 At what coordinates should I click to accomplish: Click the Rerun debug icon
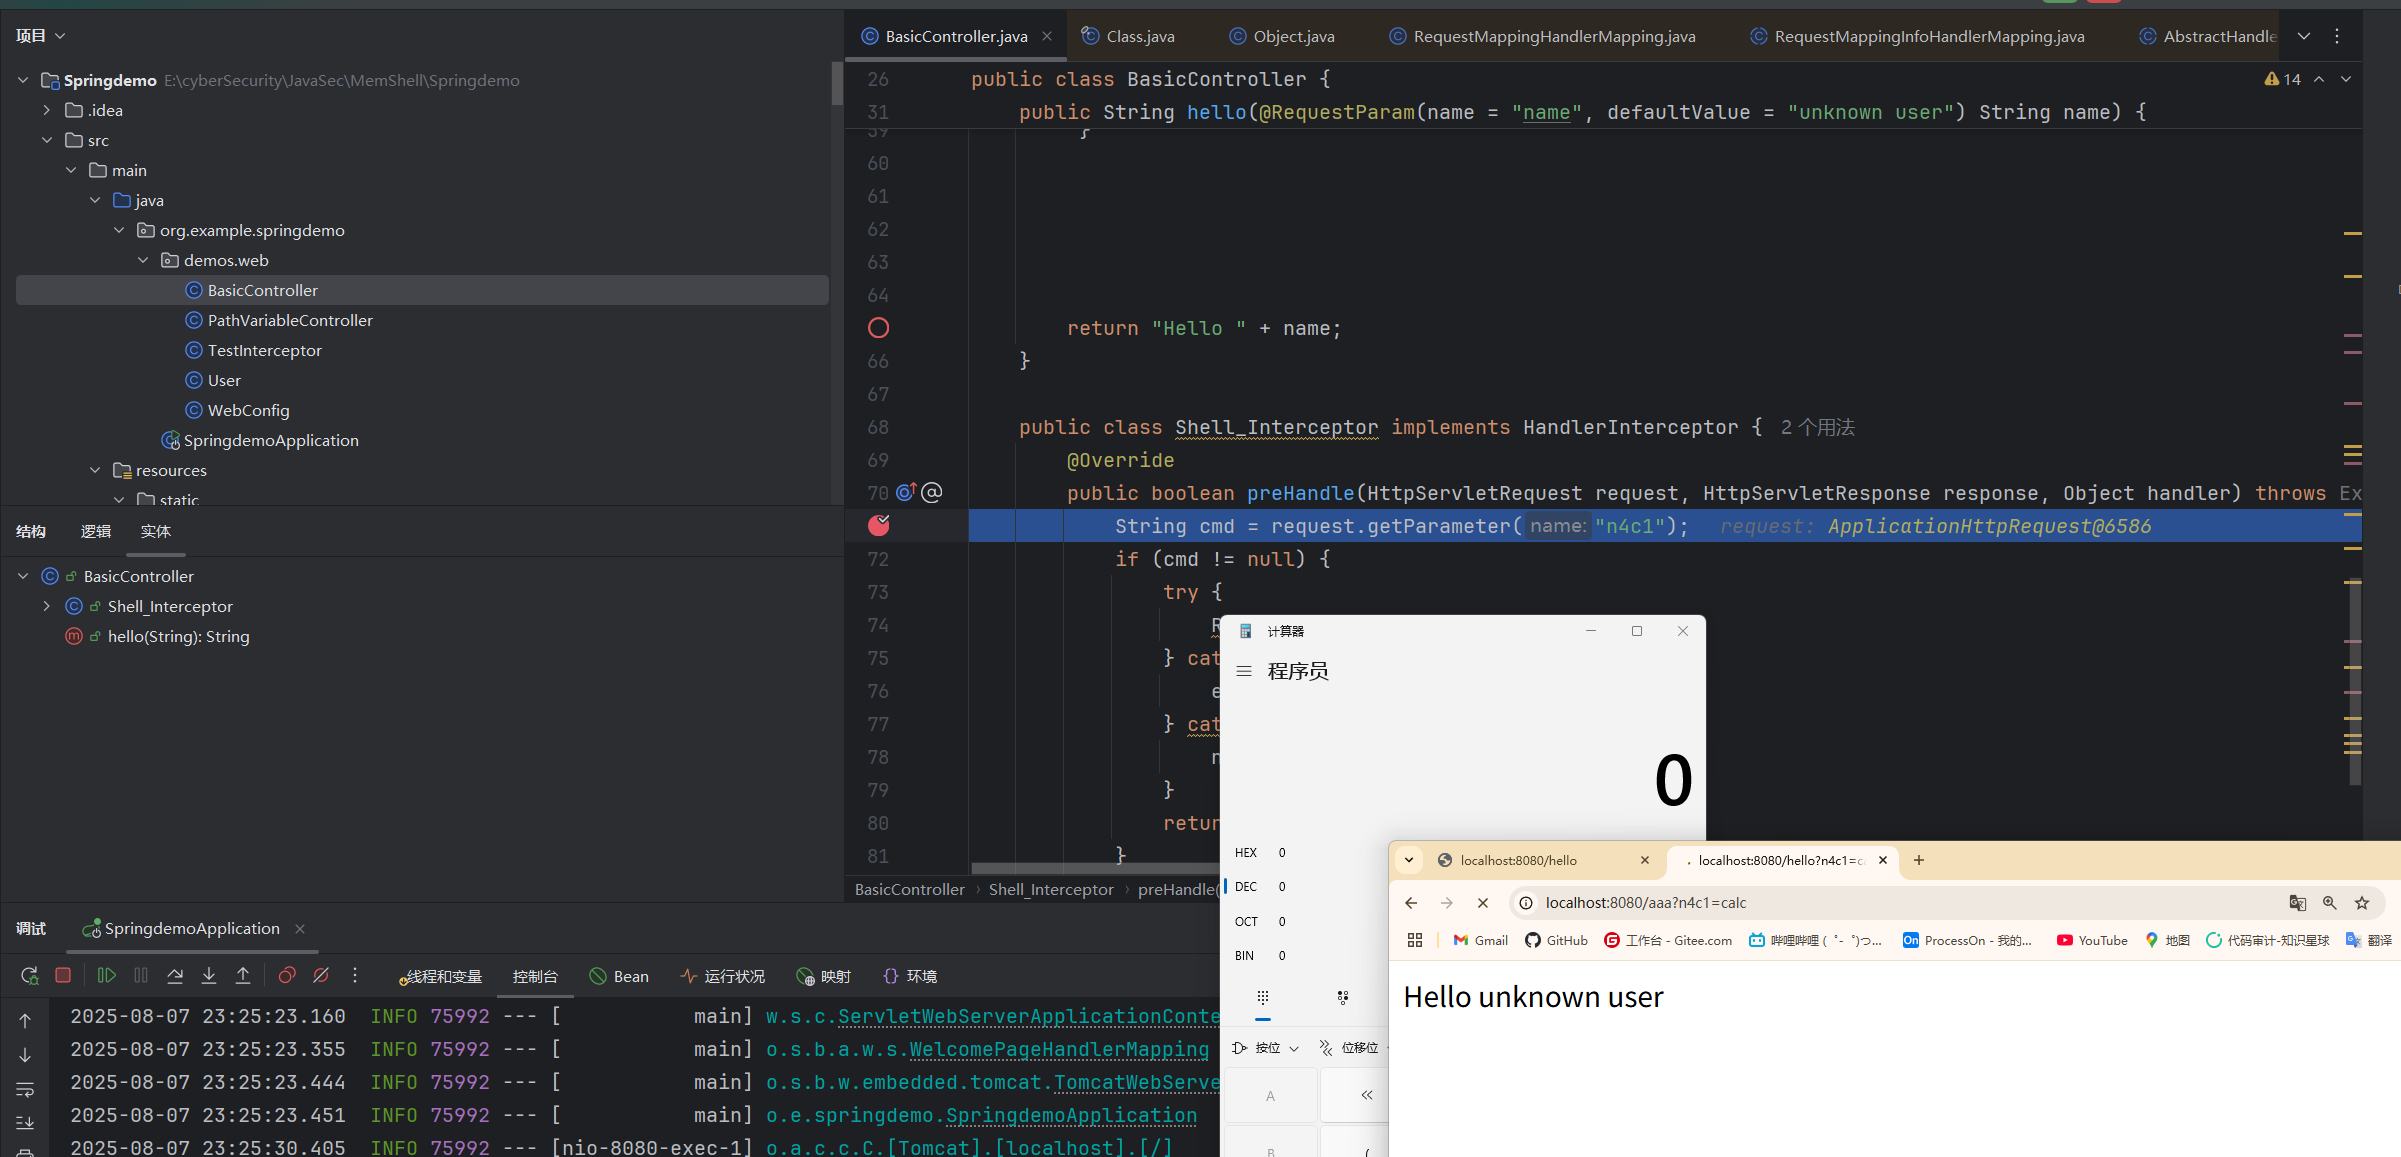point(29,975)
